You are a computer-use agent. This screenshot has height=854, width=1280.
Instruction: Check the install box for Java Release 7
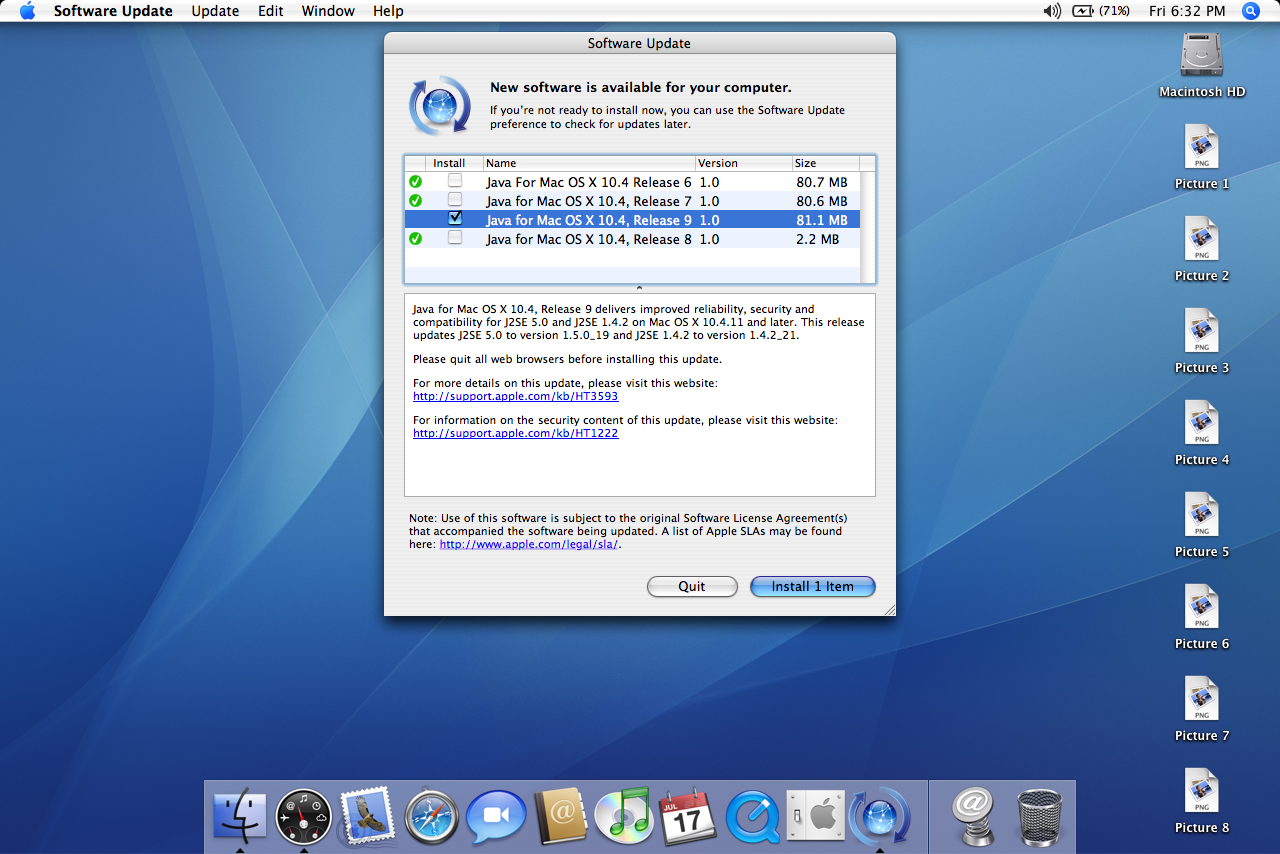(x=455, y=200)
